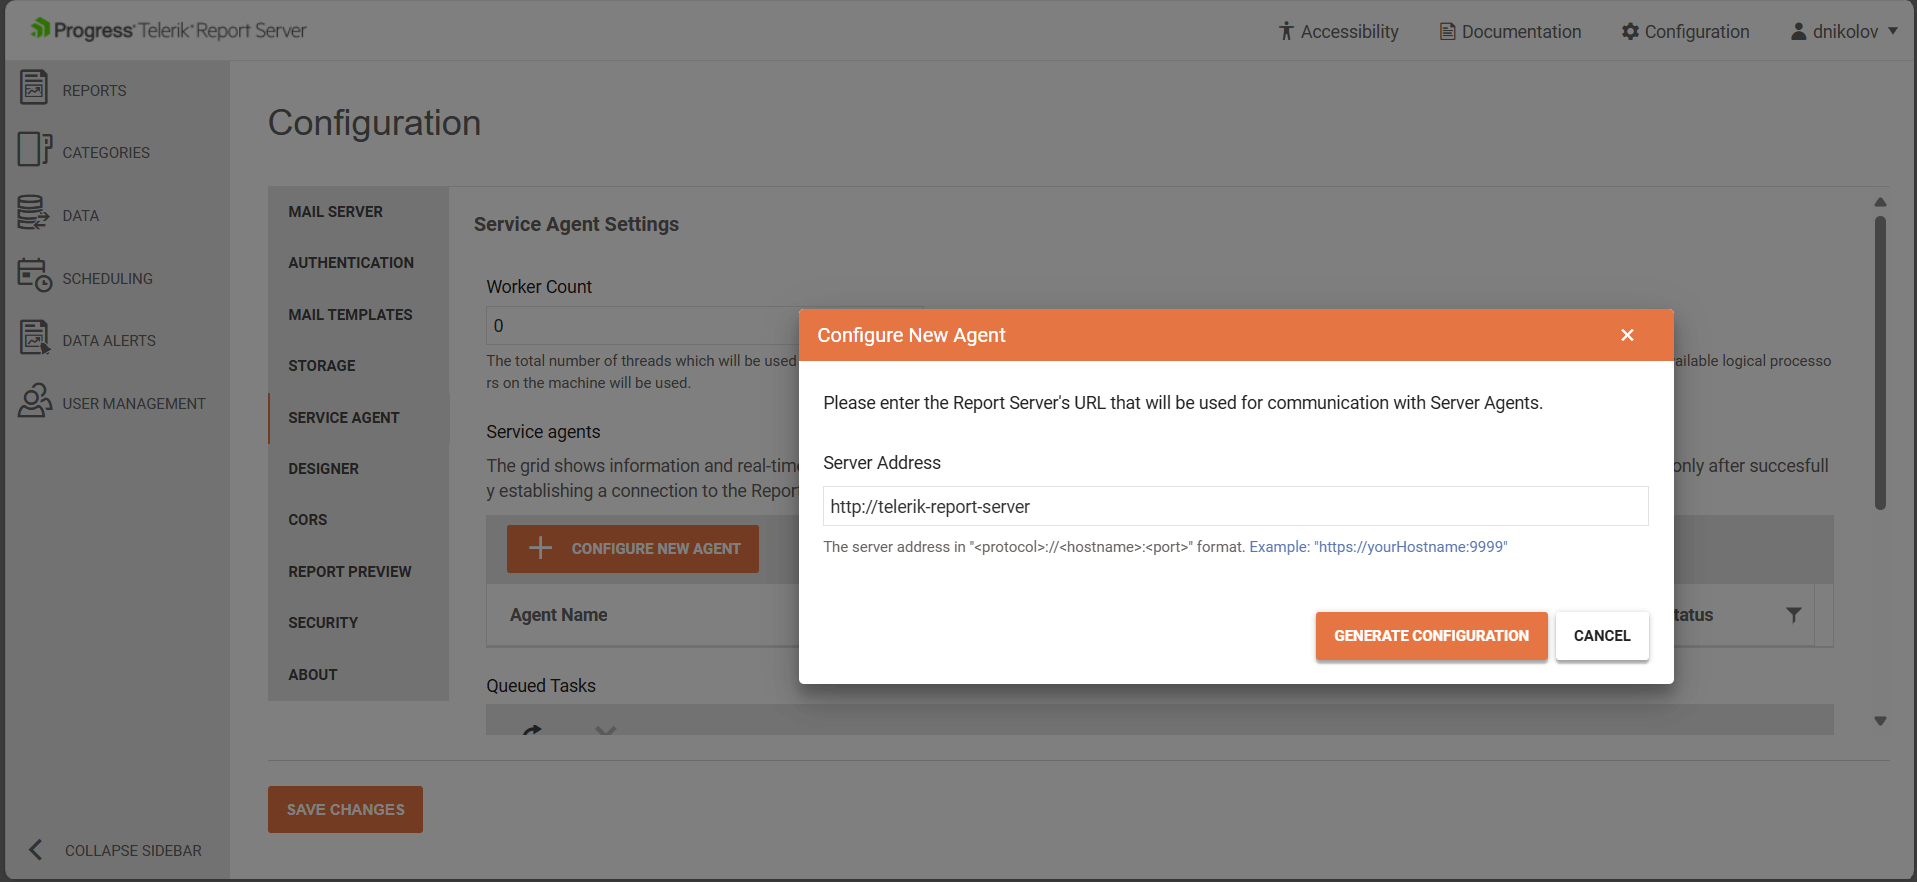The image size is (1917, 882).
Task: Click Generate Configuration button
Action: point(1431,636)
